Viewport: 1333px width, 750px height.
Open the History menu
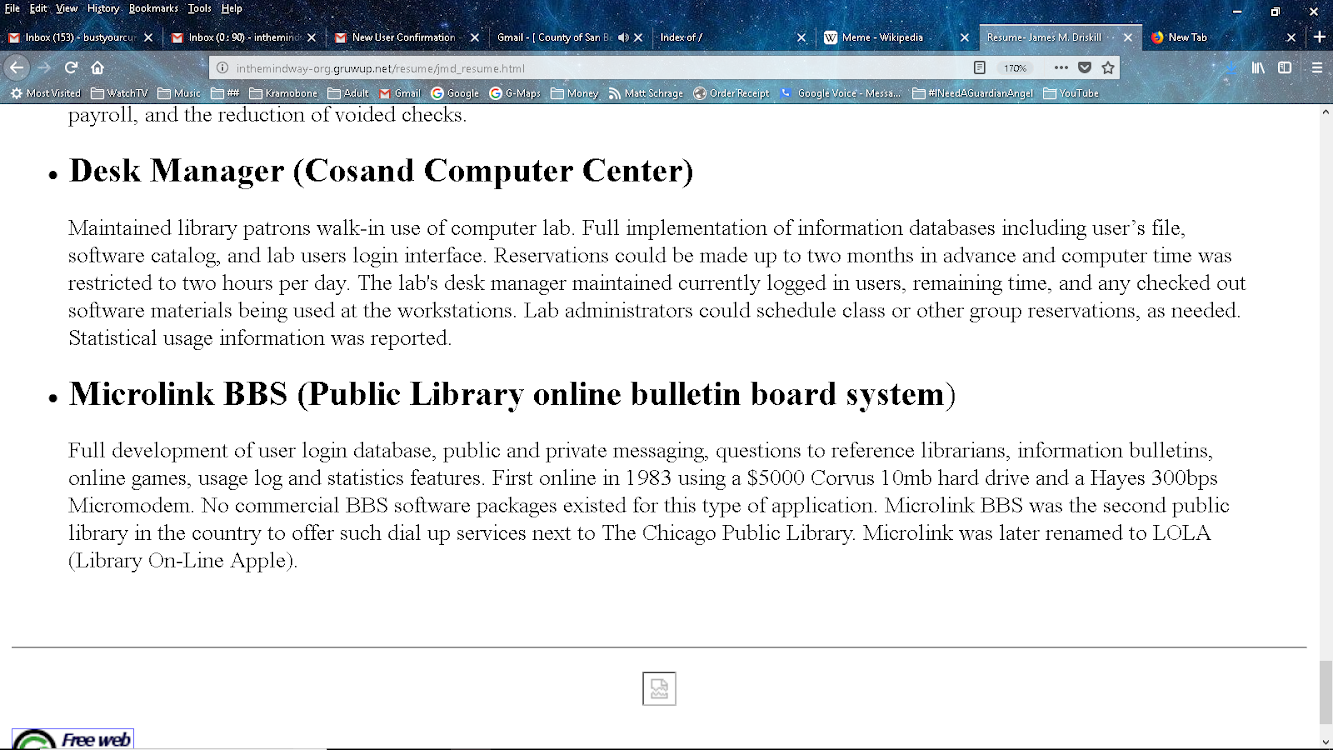[103, 8]
